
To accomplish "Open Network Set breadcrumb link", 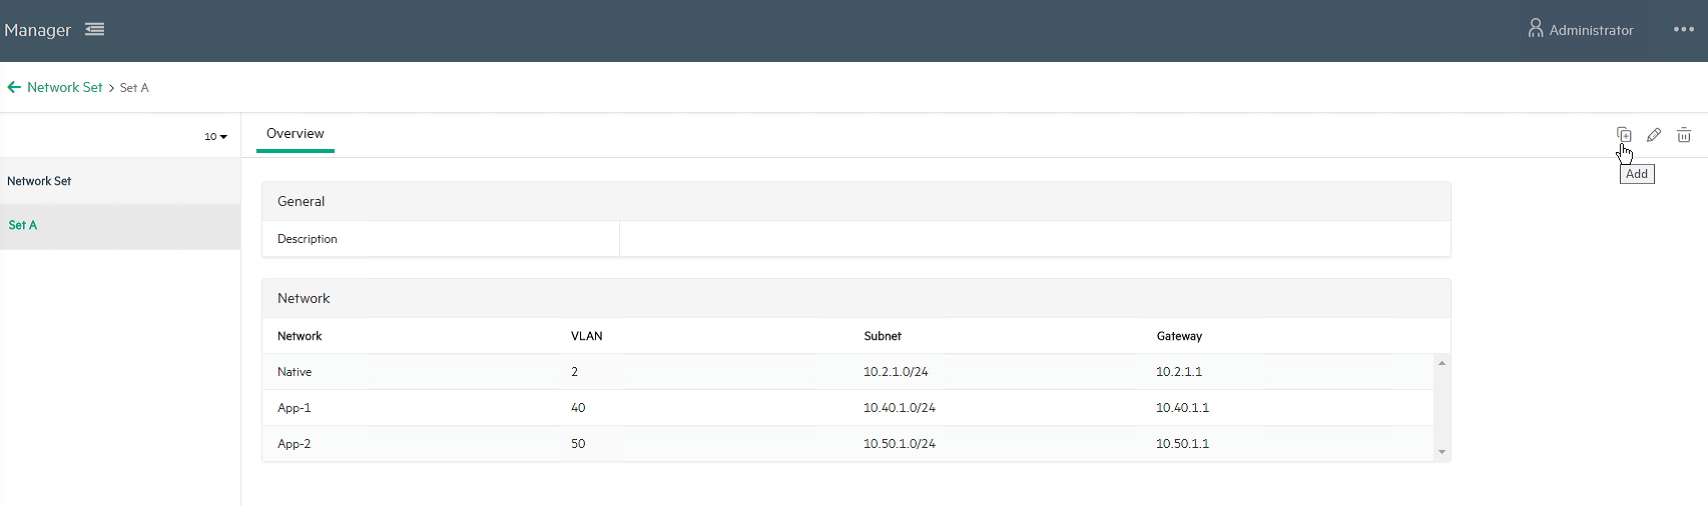I will [x=65, y=88].
